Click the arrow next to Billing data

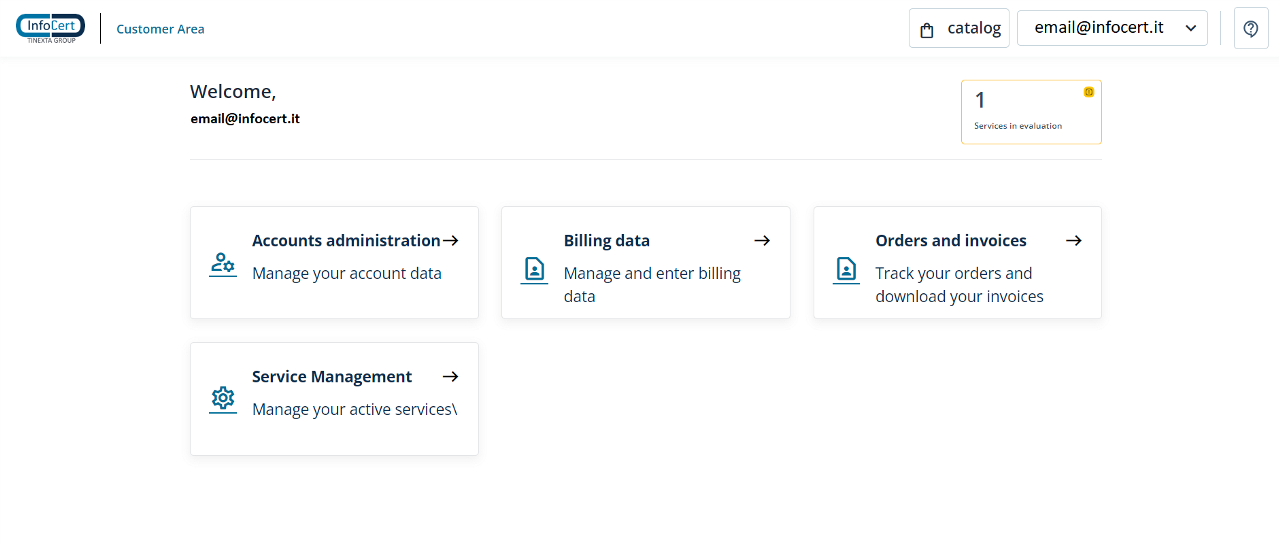click(x=762, y=240)
